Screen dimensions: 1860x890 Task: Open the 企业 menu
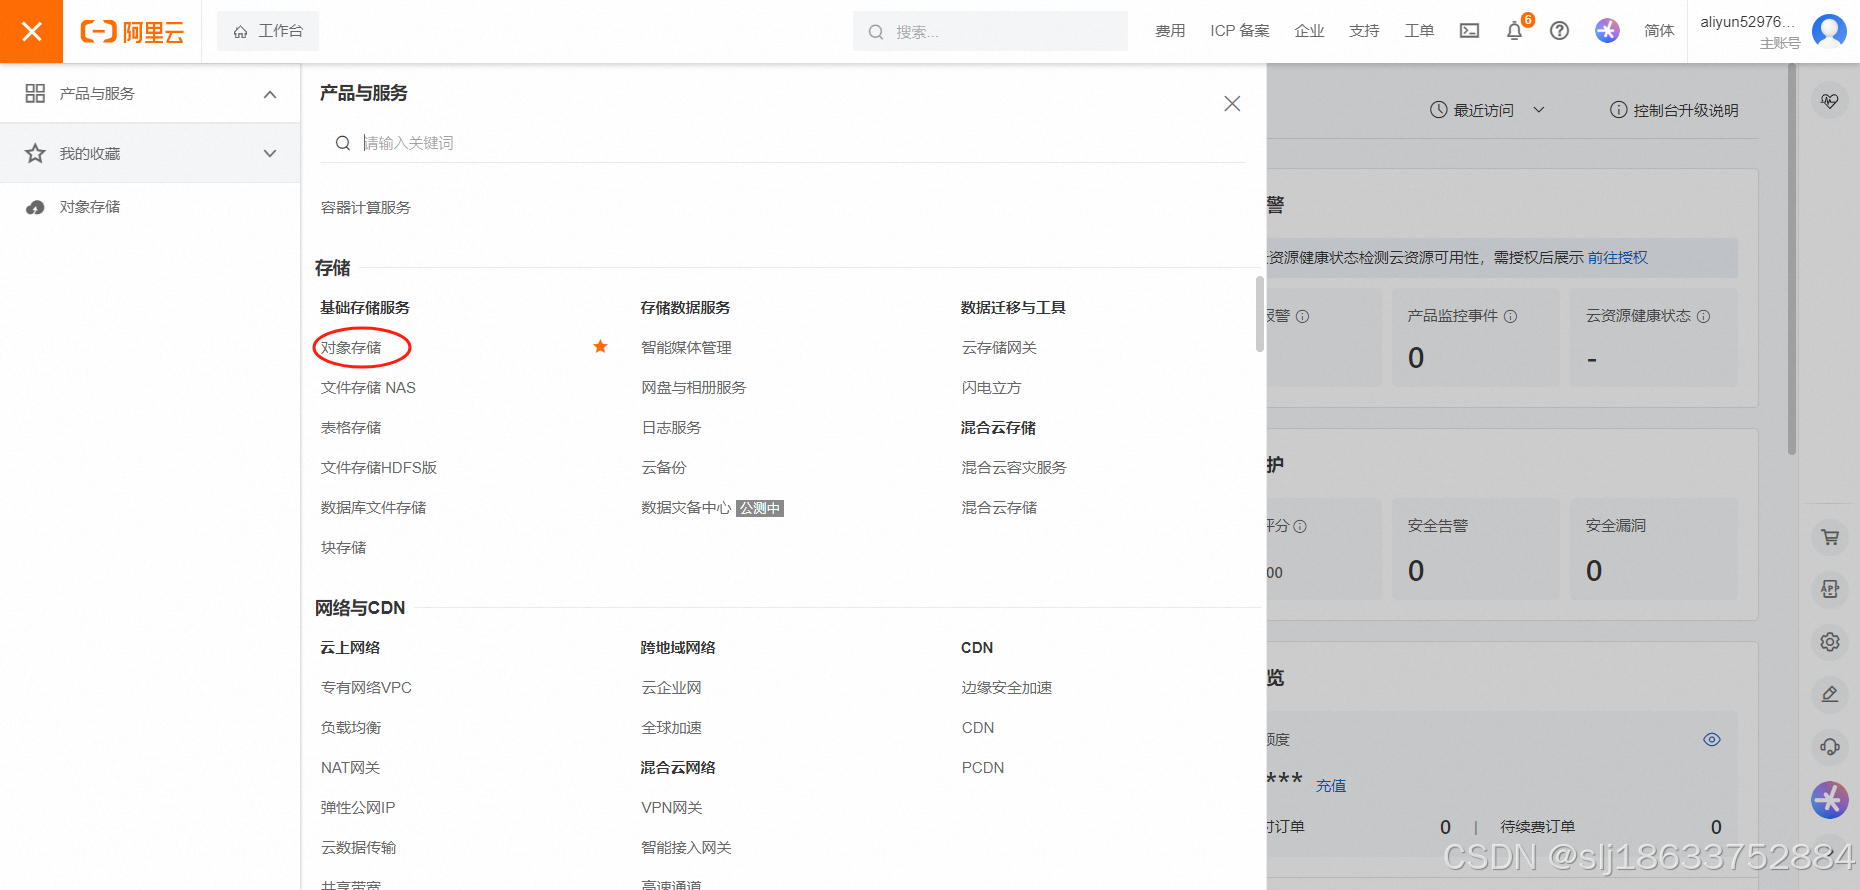pos(1309,31)
